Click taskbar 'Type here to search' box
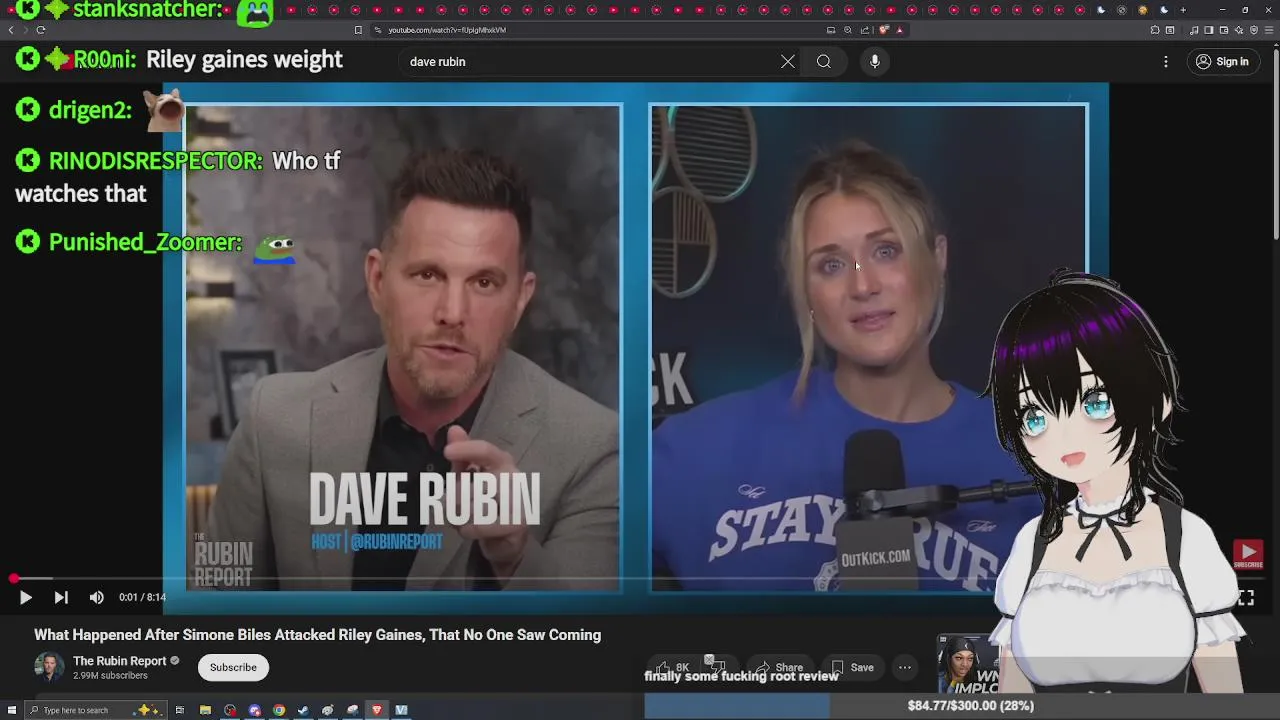 95,710
